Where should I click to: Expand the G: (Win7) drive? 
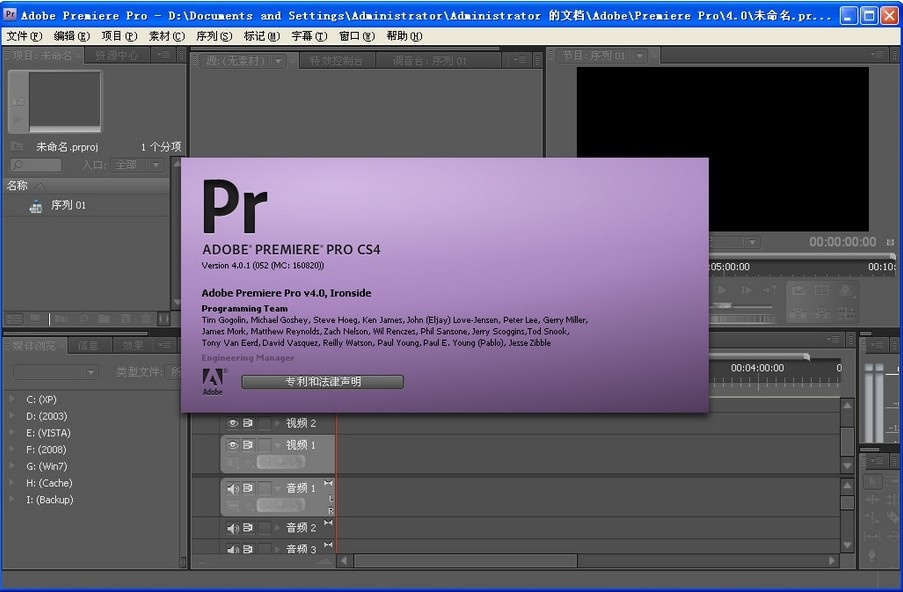[x=12, y=465]
